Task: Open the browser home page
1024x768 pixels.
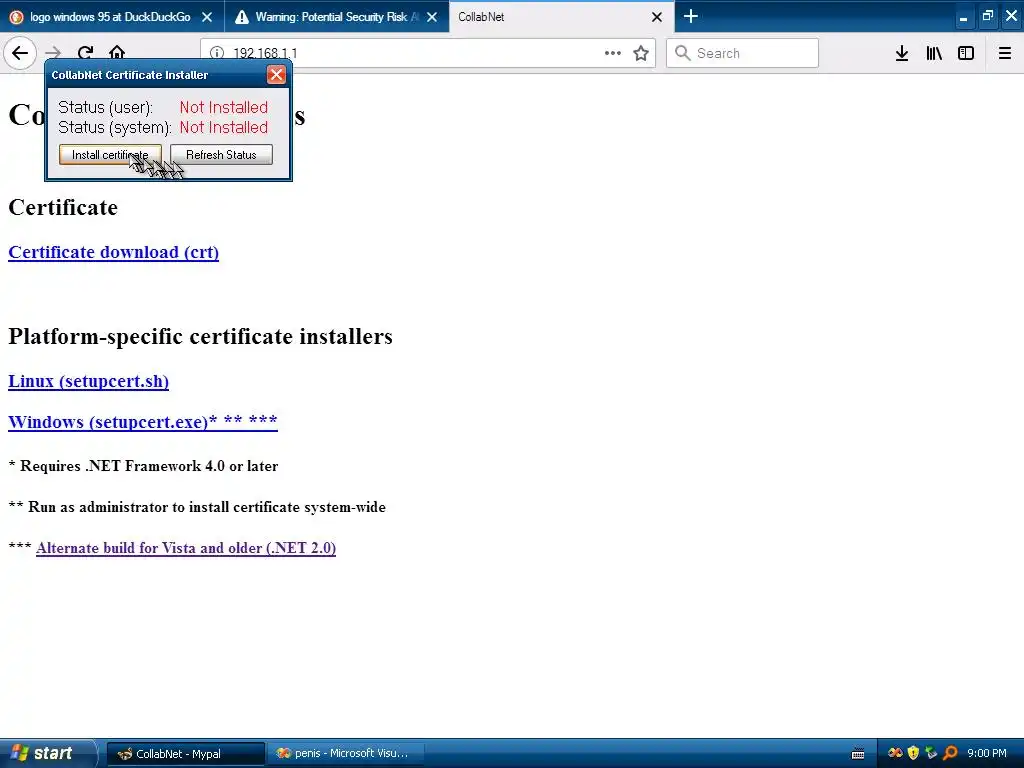Action: tap(117, 53)
